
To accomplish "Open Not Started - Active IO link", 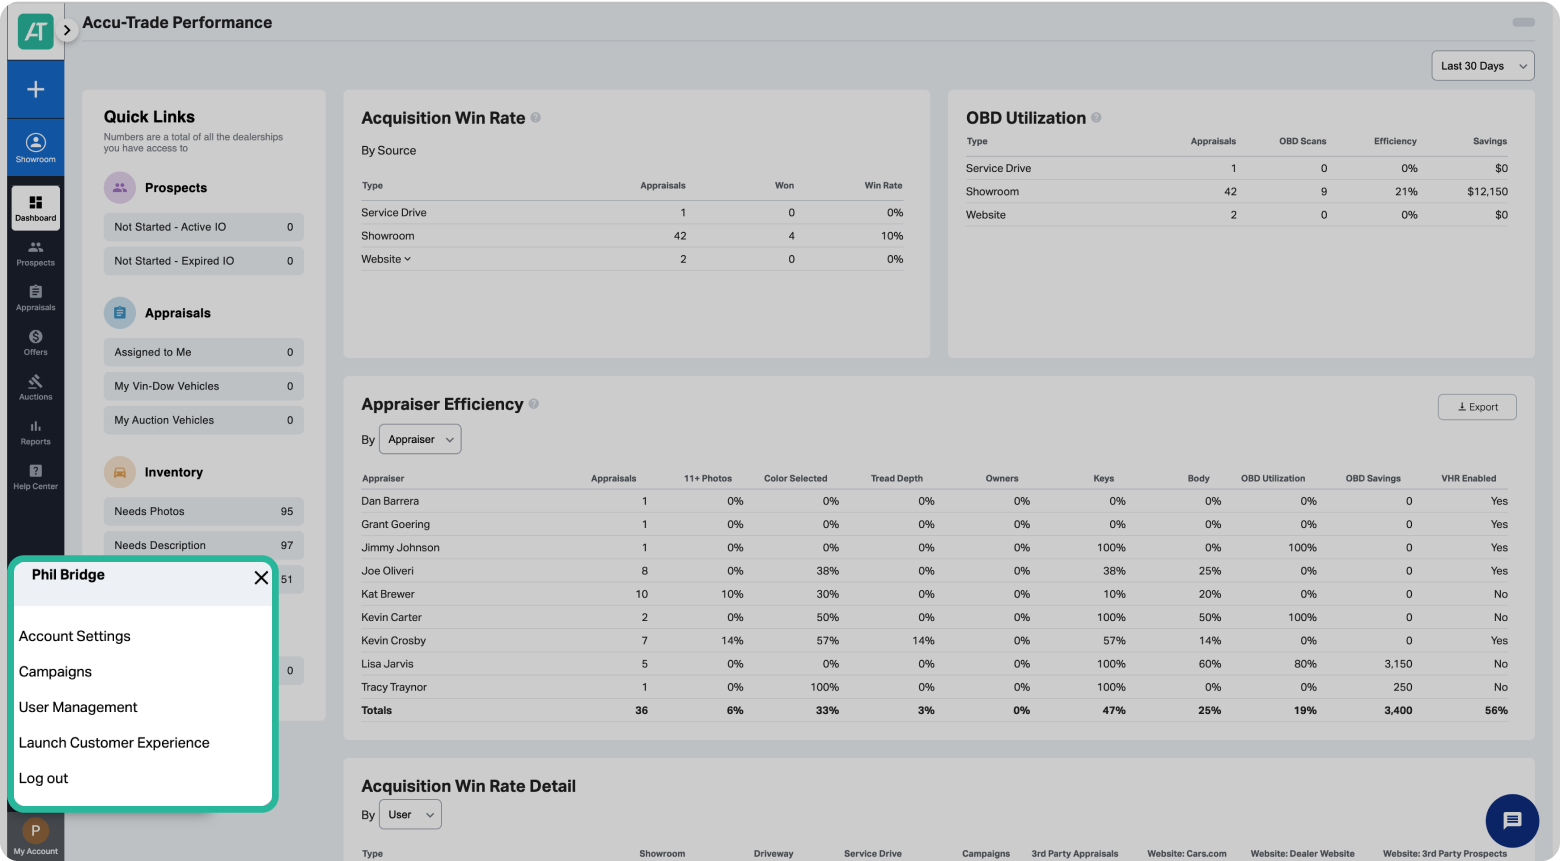I will 203,227.
